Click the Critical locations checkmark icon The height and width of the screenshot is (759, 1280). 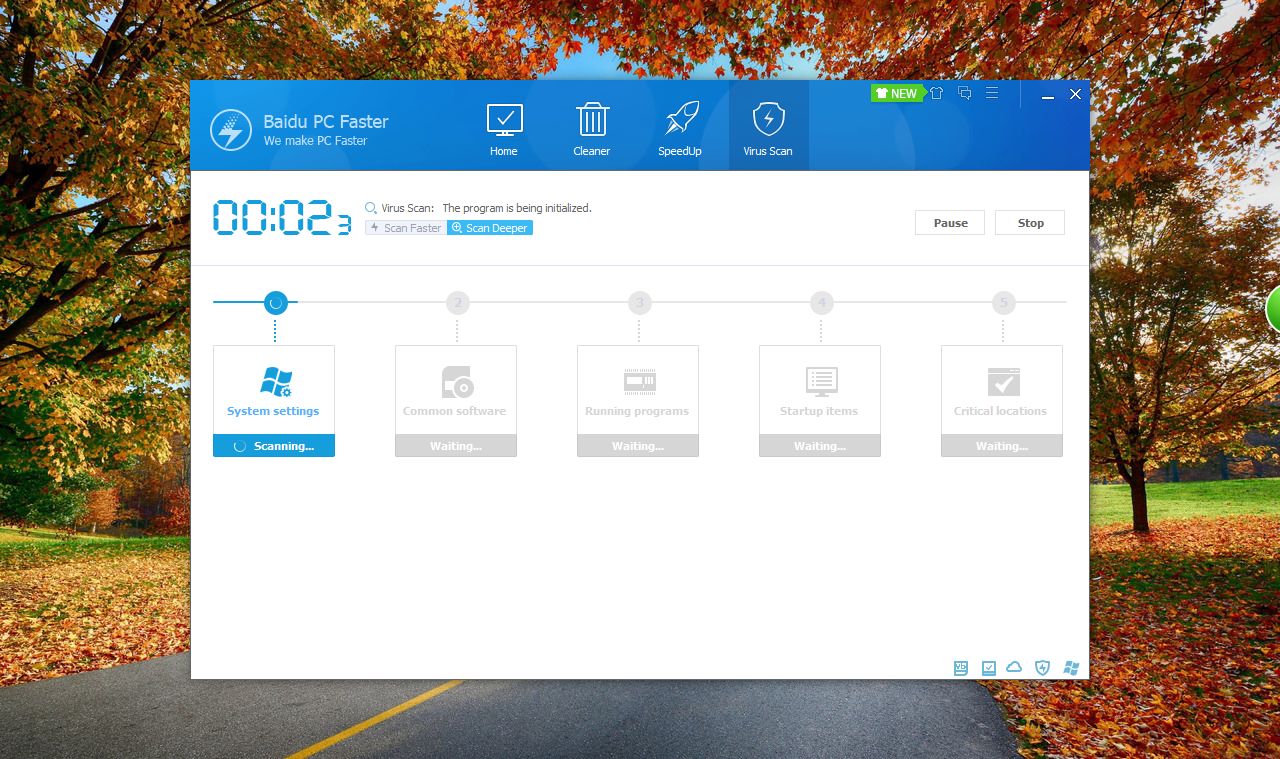pyautogui.click(x=1003, y=382)
